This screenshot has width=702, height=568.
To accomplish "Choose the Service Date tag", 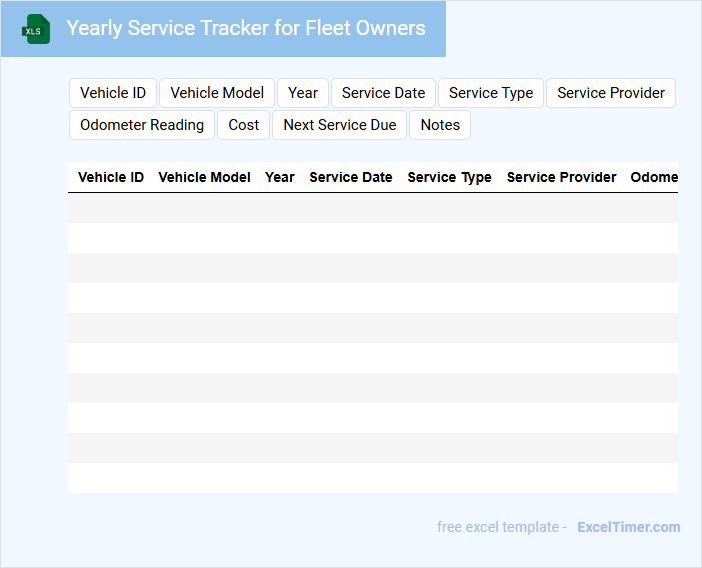I will coord(383,93).
